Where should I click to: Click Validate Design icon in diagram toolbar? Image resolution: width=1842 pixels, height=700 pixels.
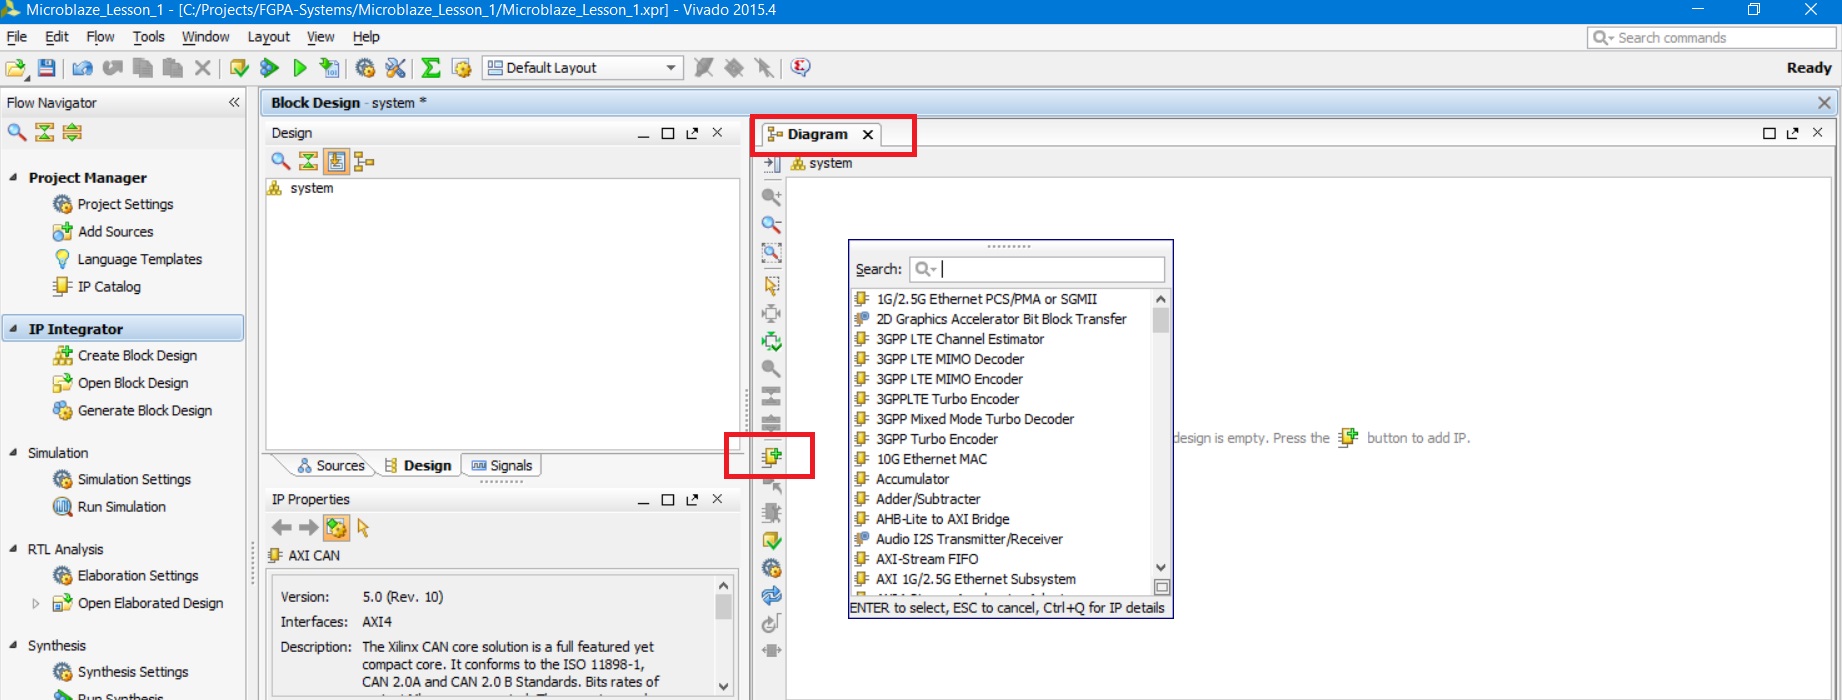point(771,541)
